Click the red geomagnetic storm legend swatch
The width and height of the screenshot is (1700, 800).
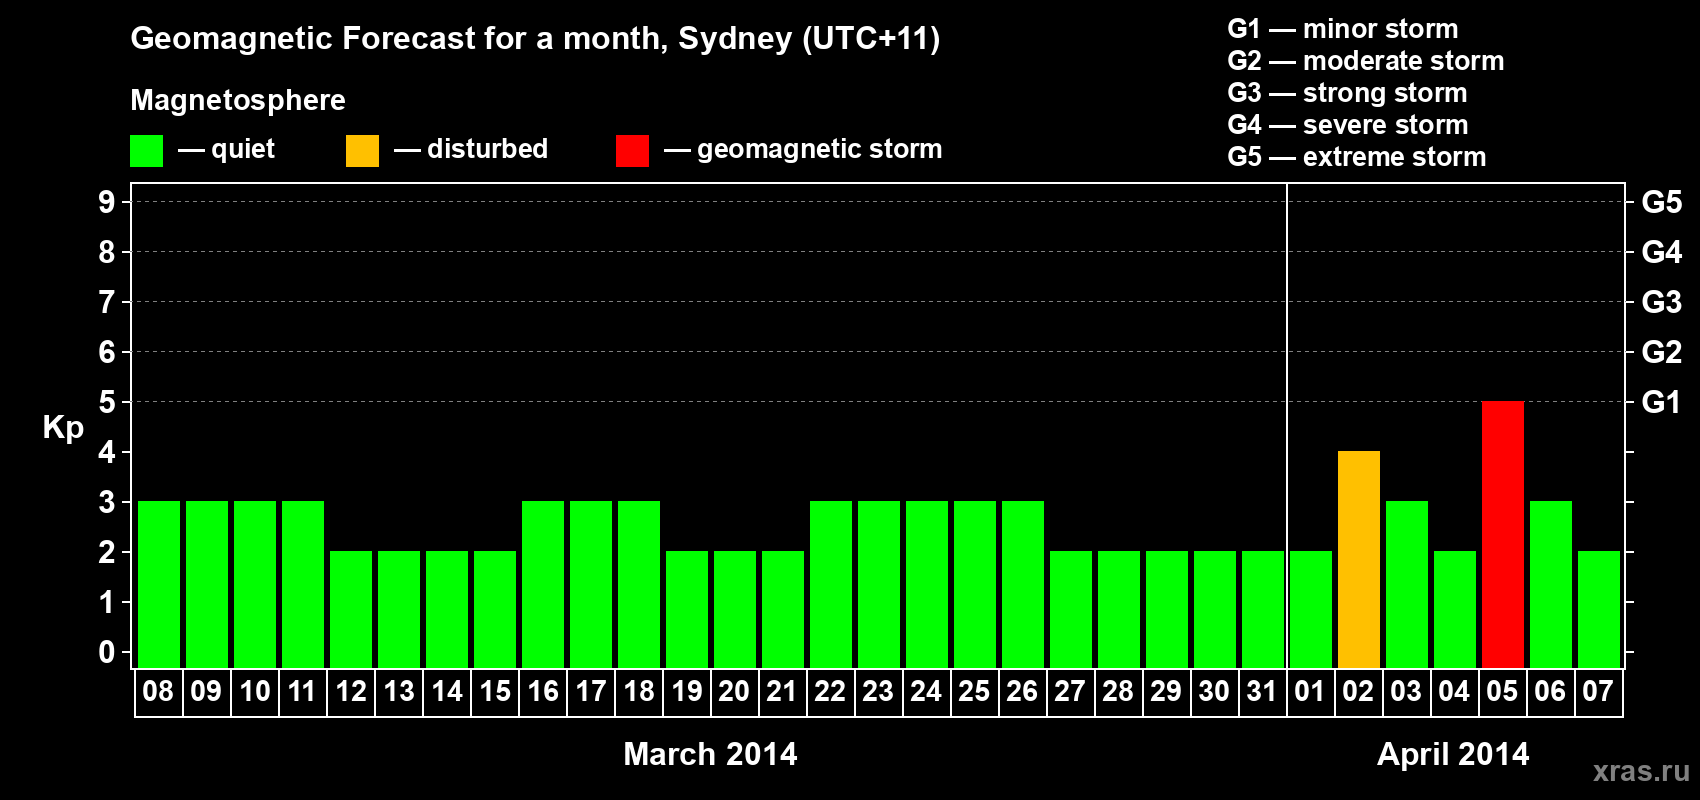click(x=632, y=151)
